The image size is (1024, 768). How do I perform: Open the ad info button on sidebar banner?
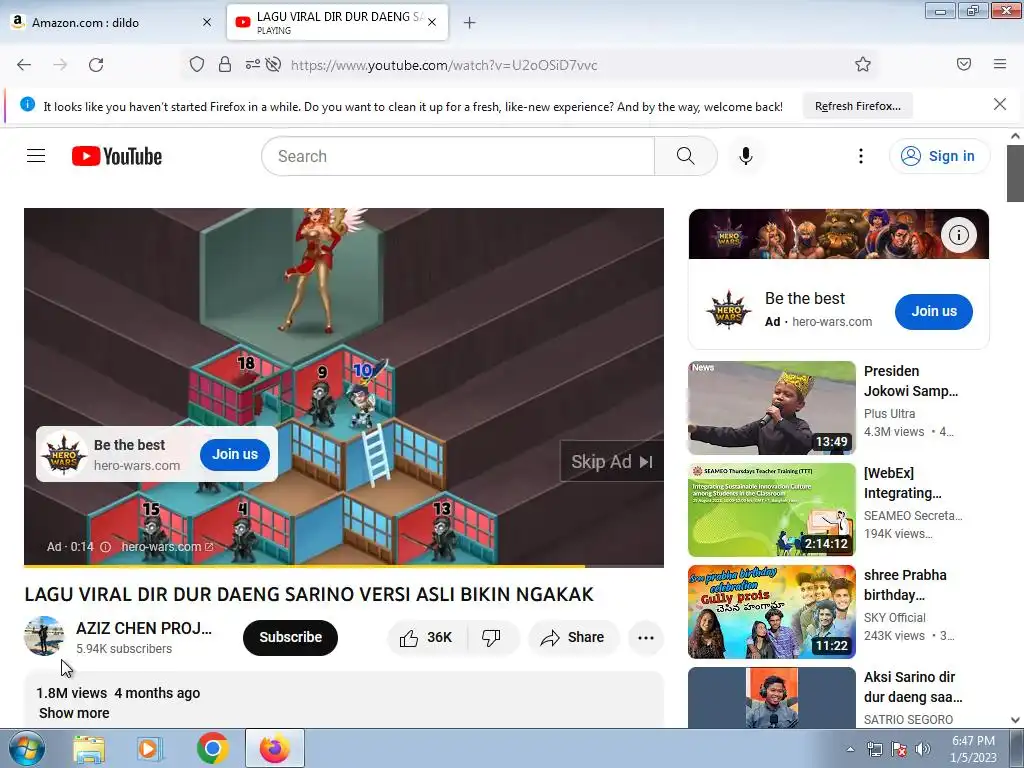click(x=959, y=234)
